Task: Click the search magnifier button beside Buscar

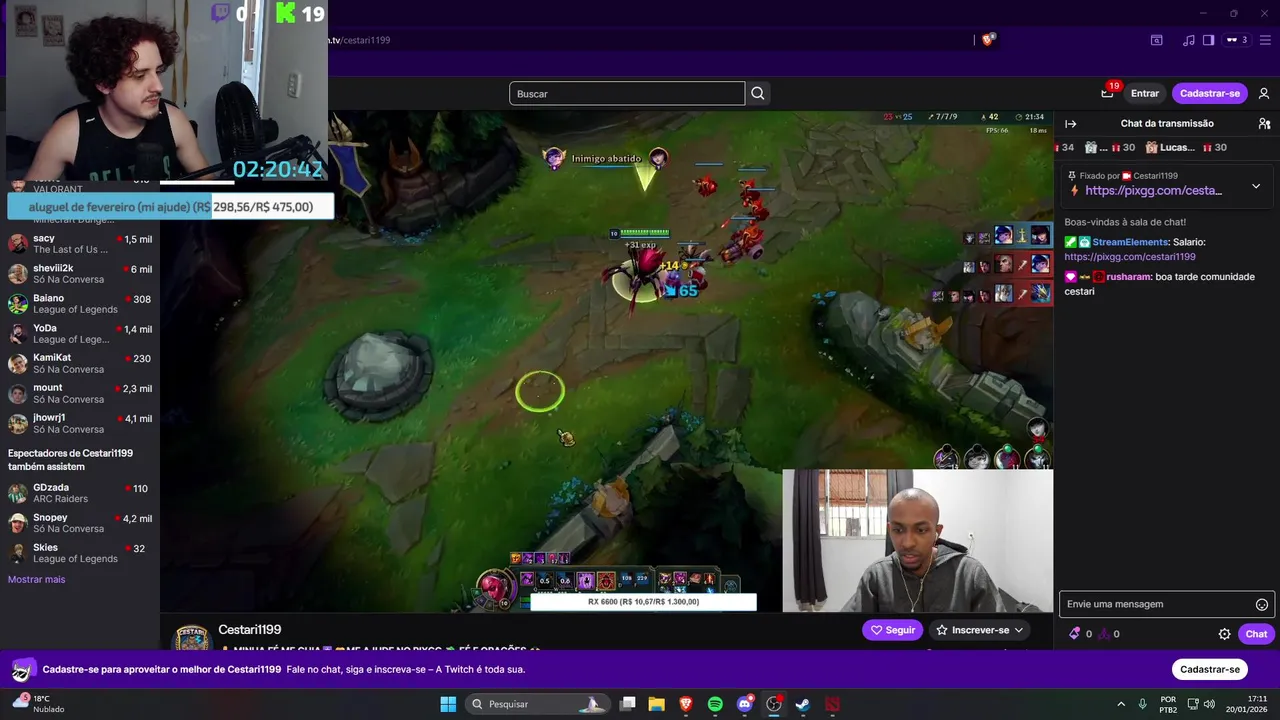Action: 758,93
